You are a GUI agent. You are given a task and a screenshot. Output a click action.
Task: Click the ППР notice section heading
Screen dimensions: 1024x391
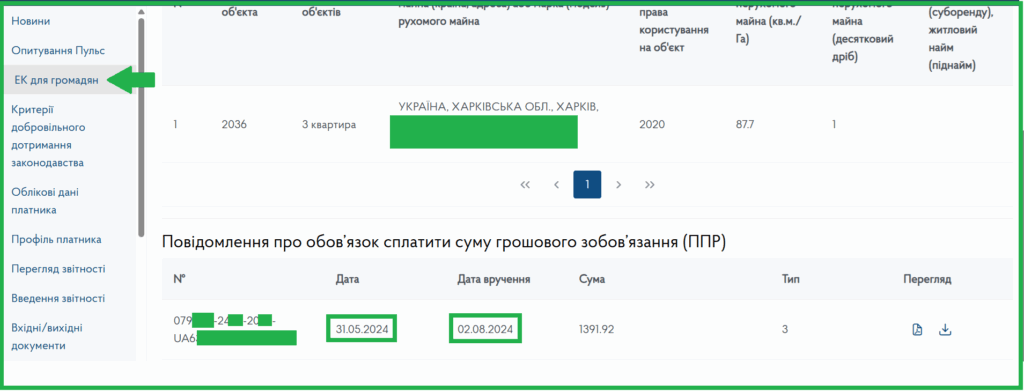click(x=444, y=243)
